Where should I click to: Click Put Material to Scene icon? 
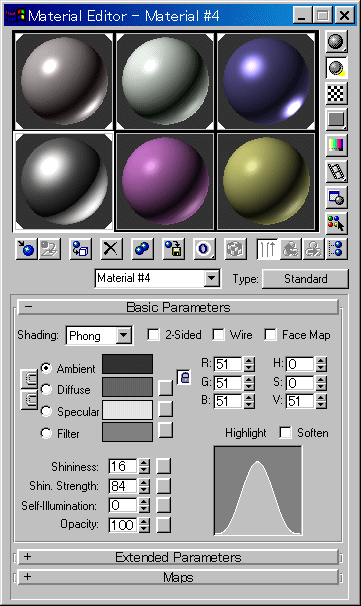[x=50, y=249]
